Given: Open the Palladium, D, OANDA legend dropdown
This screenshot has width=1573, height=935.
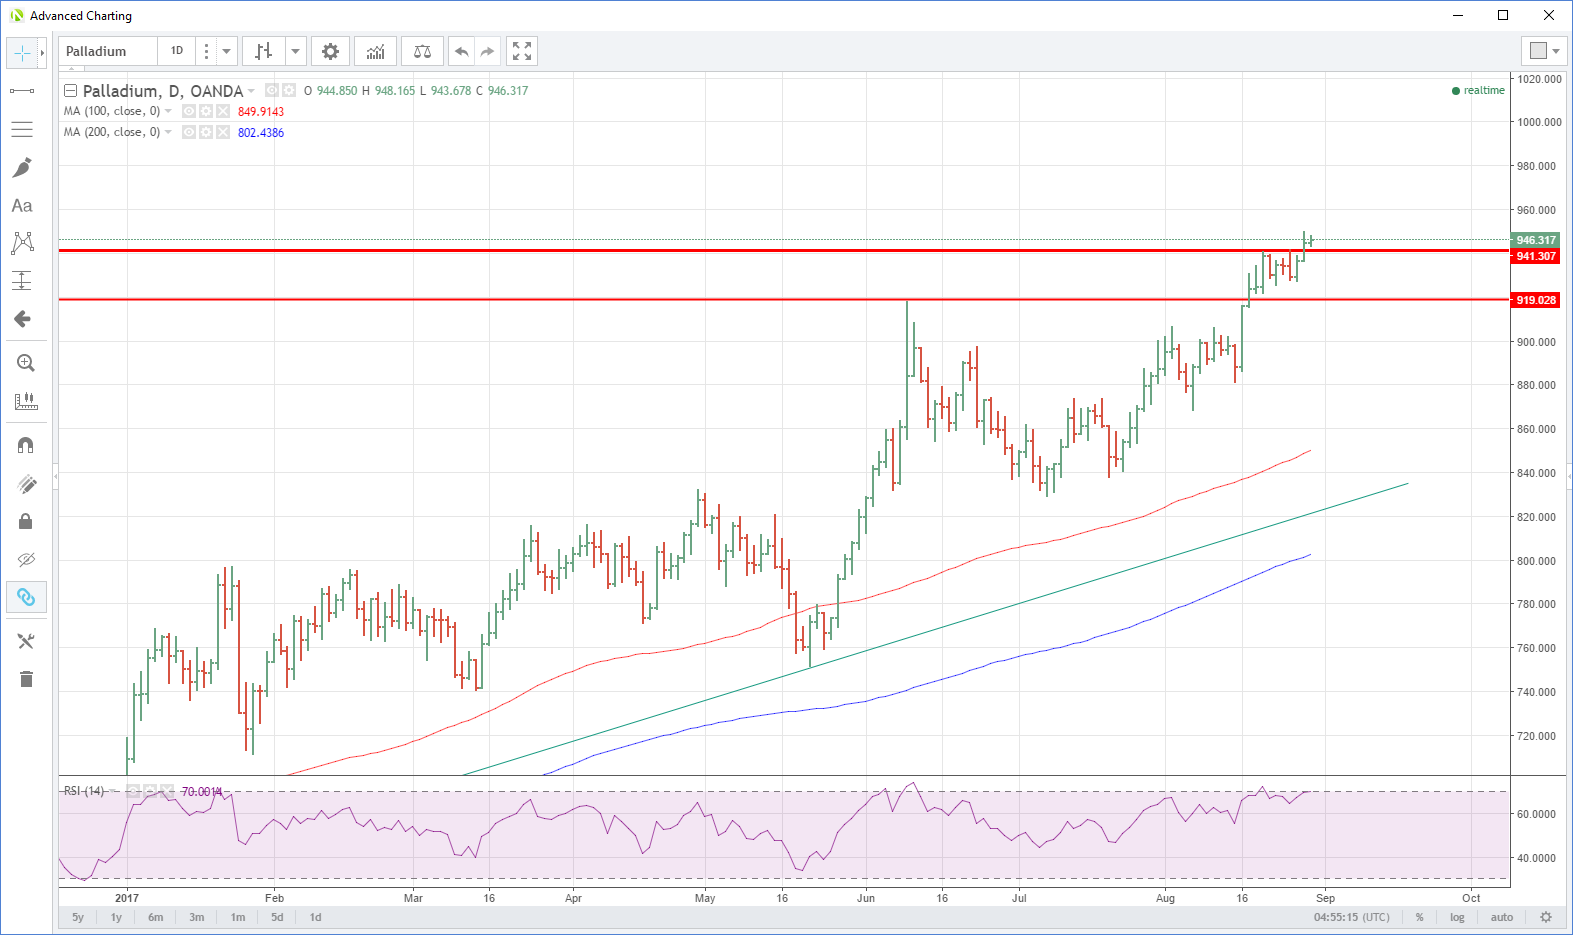Looking at the screenshot, I should [x=251, y=91].
